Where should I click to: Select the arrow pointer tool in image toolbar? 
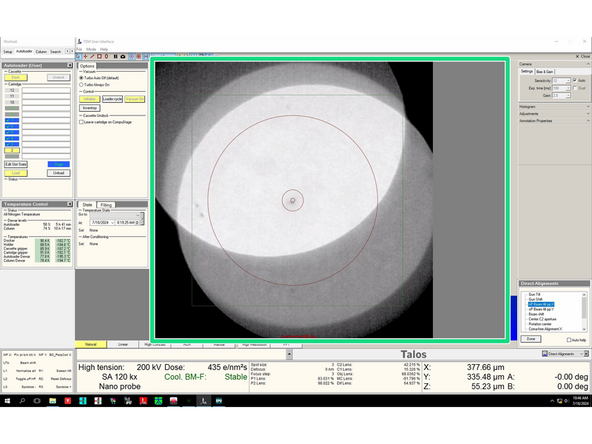[x=79, y=57]
